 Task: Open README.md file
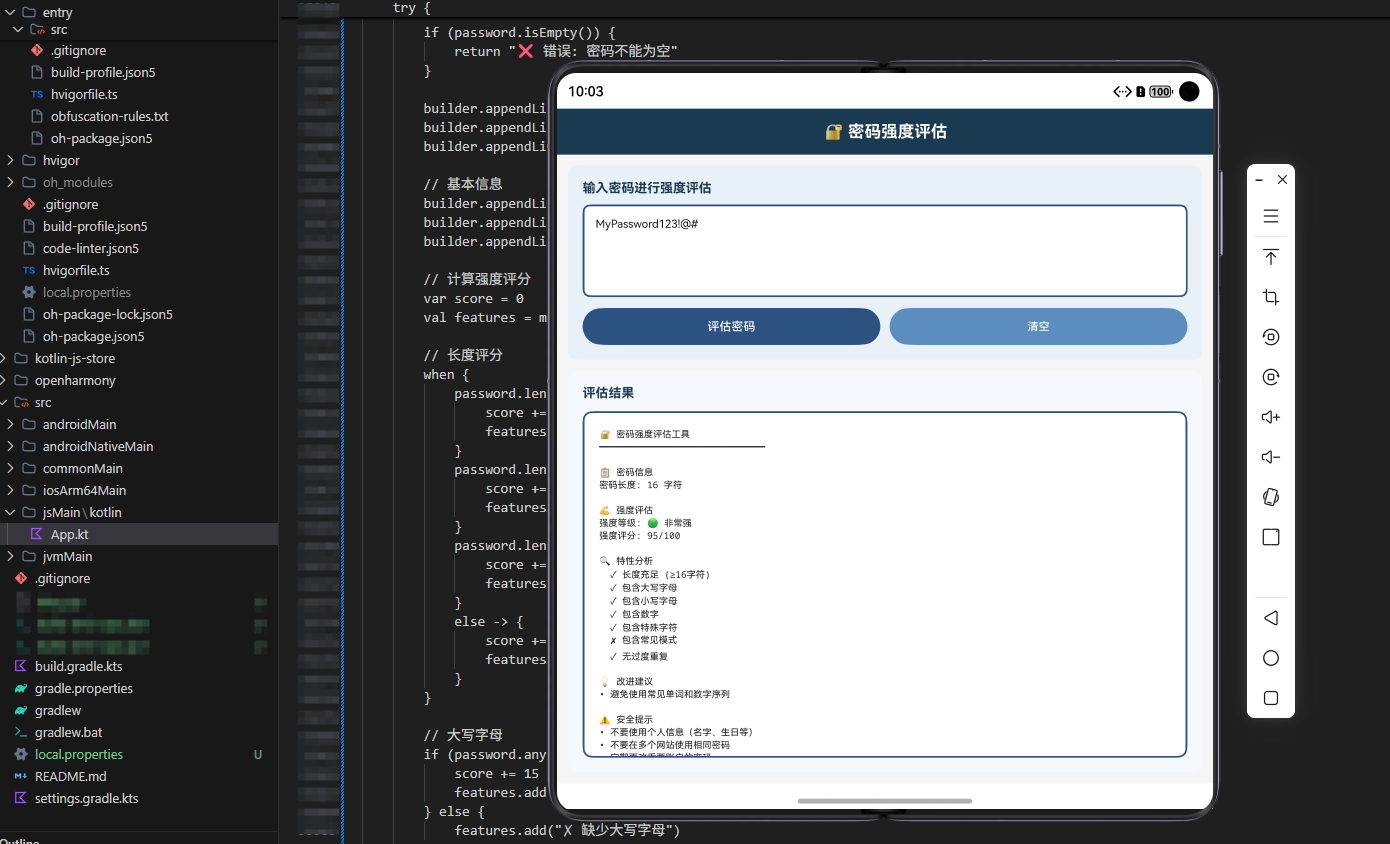click(71, 776)
